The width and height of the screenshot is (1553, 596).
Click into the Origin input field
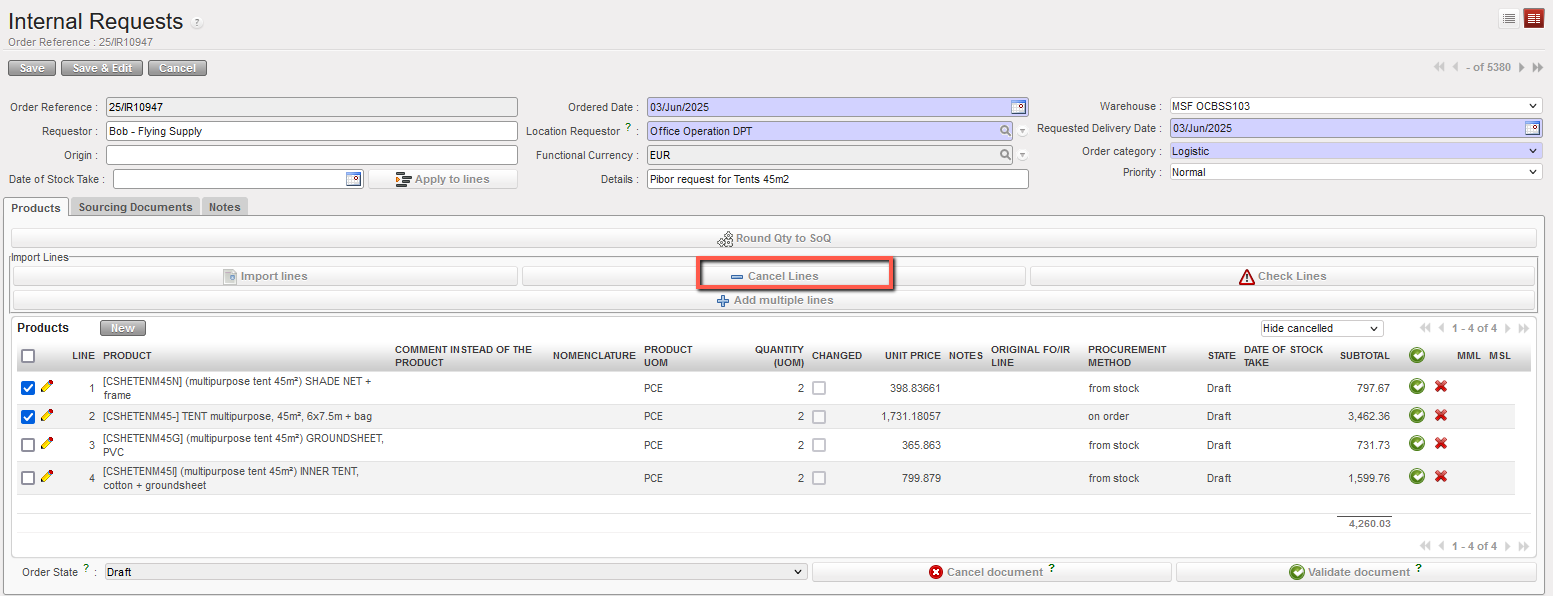(x=311, y=155)
